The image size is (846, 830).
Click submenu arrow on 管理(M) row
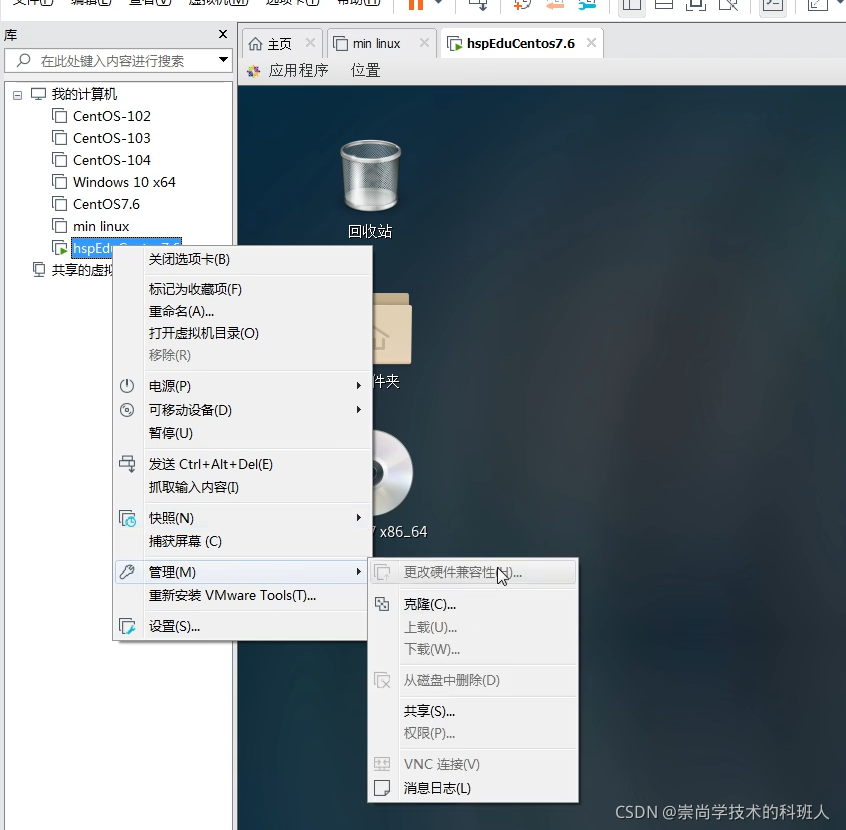point(358,572)
